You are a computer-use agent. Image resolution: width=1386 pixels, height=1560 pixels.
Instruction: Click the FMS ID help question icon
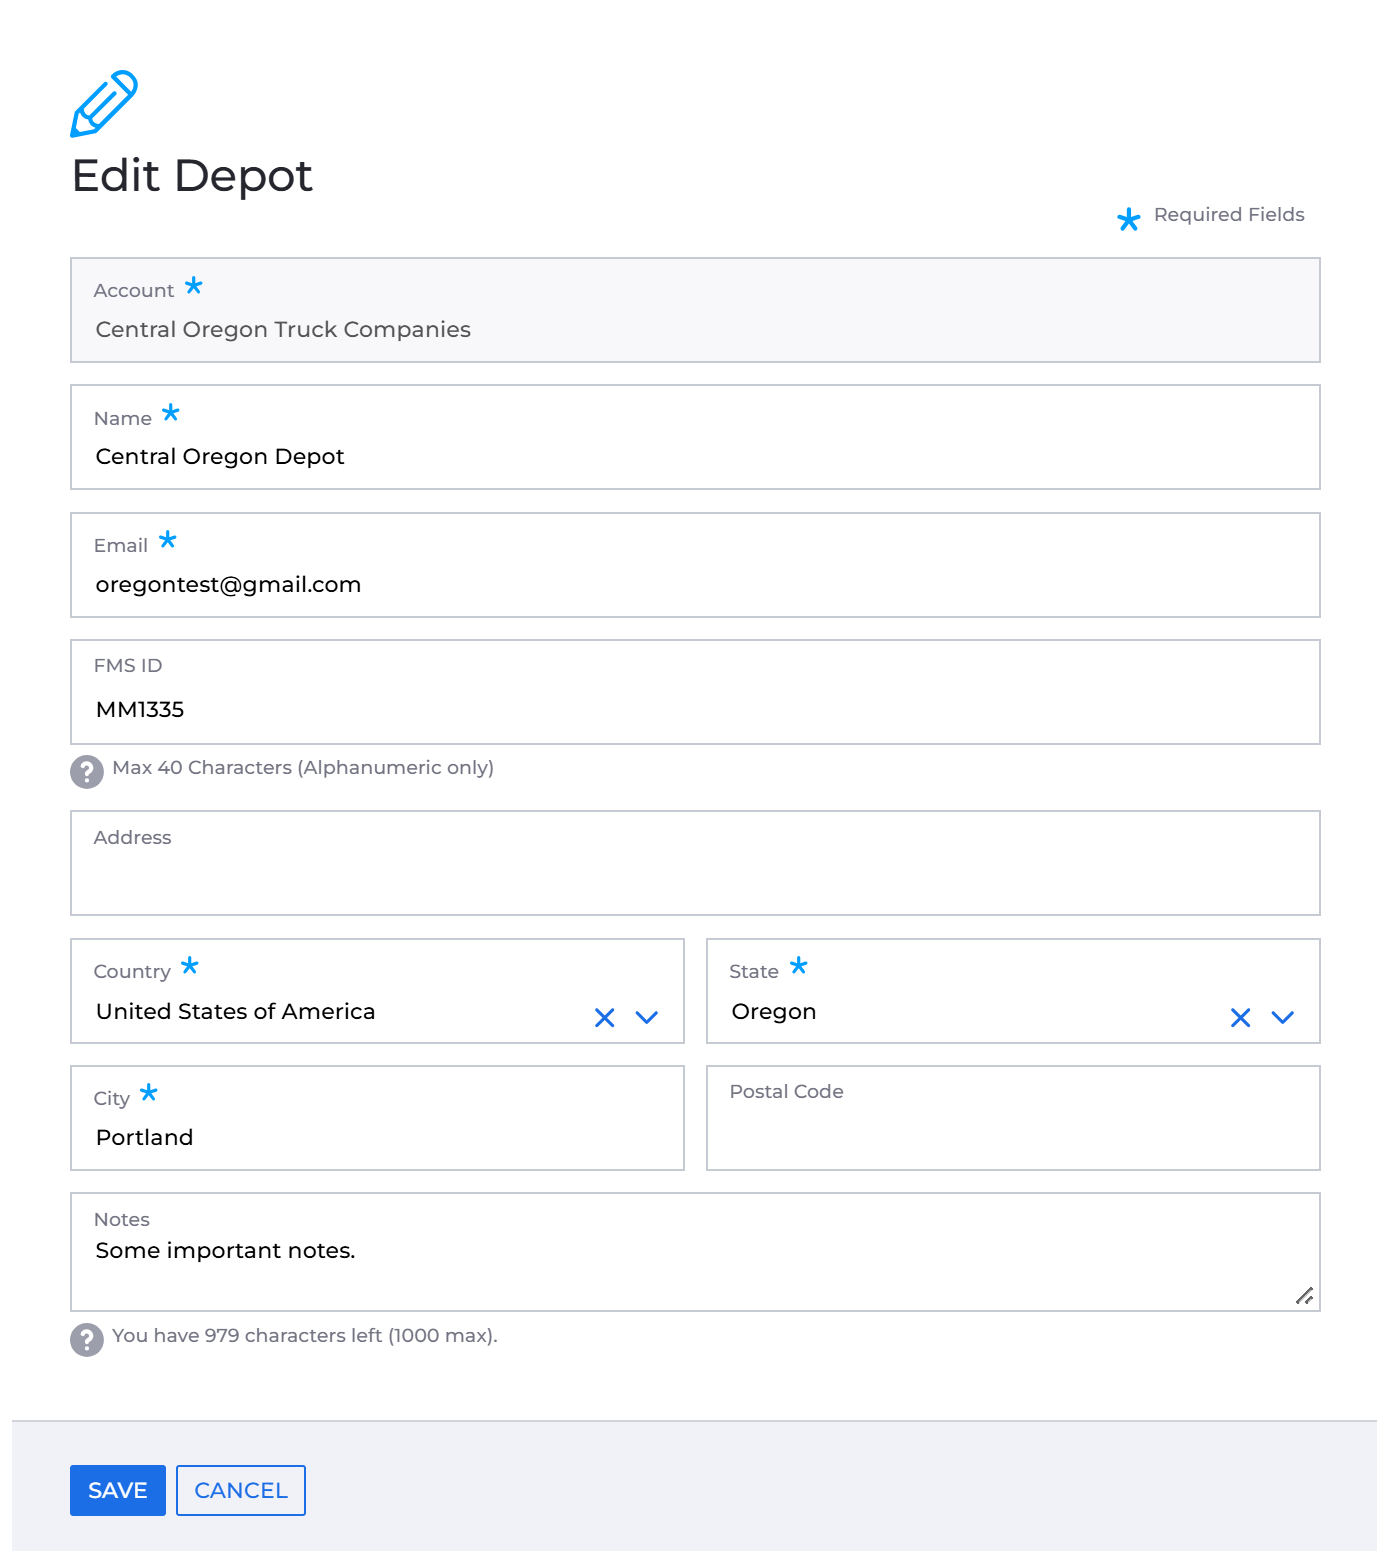[x=87, y=772]
